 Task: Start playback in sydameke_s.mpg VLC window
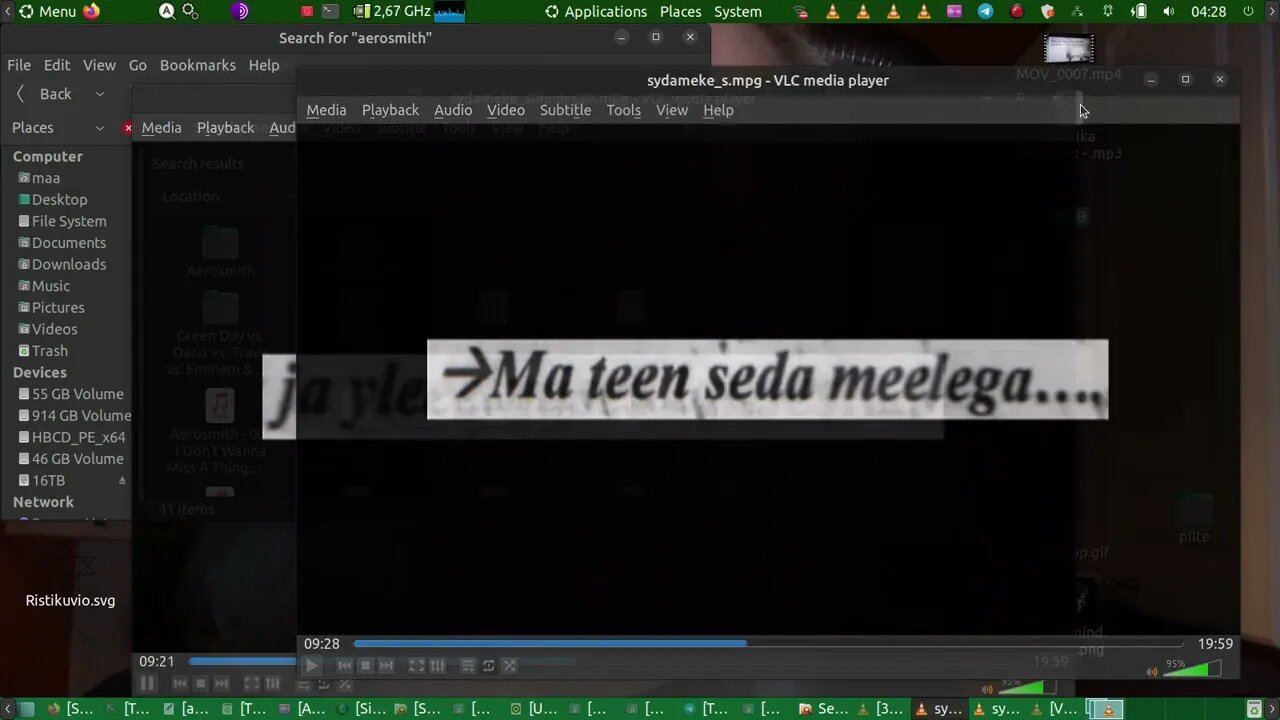(x=311, y=666)
